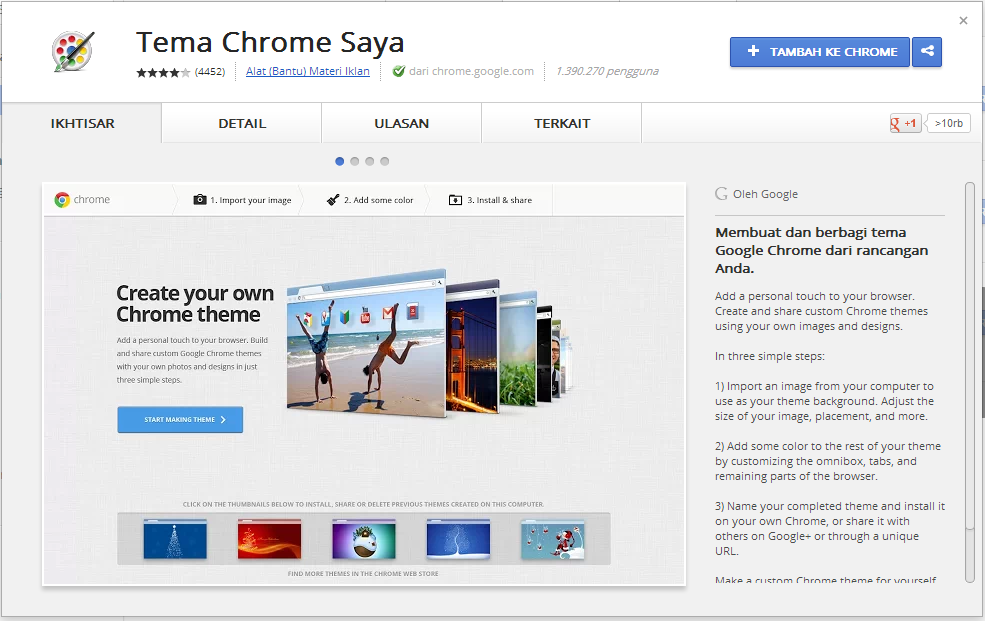
Task: Open the Ulasan tab
Action: [x=401, y=124]
